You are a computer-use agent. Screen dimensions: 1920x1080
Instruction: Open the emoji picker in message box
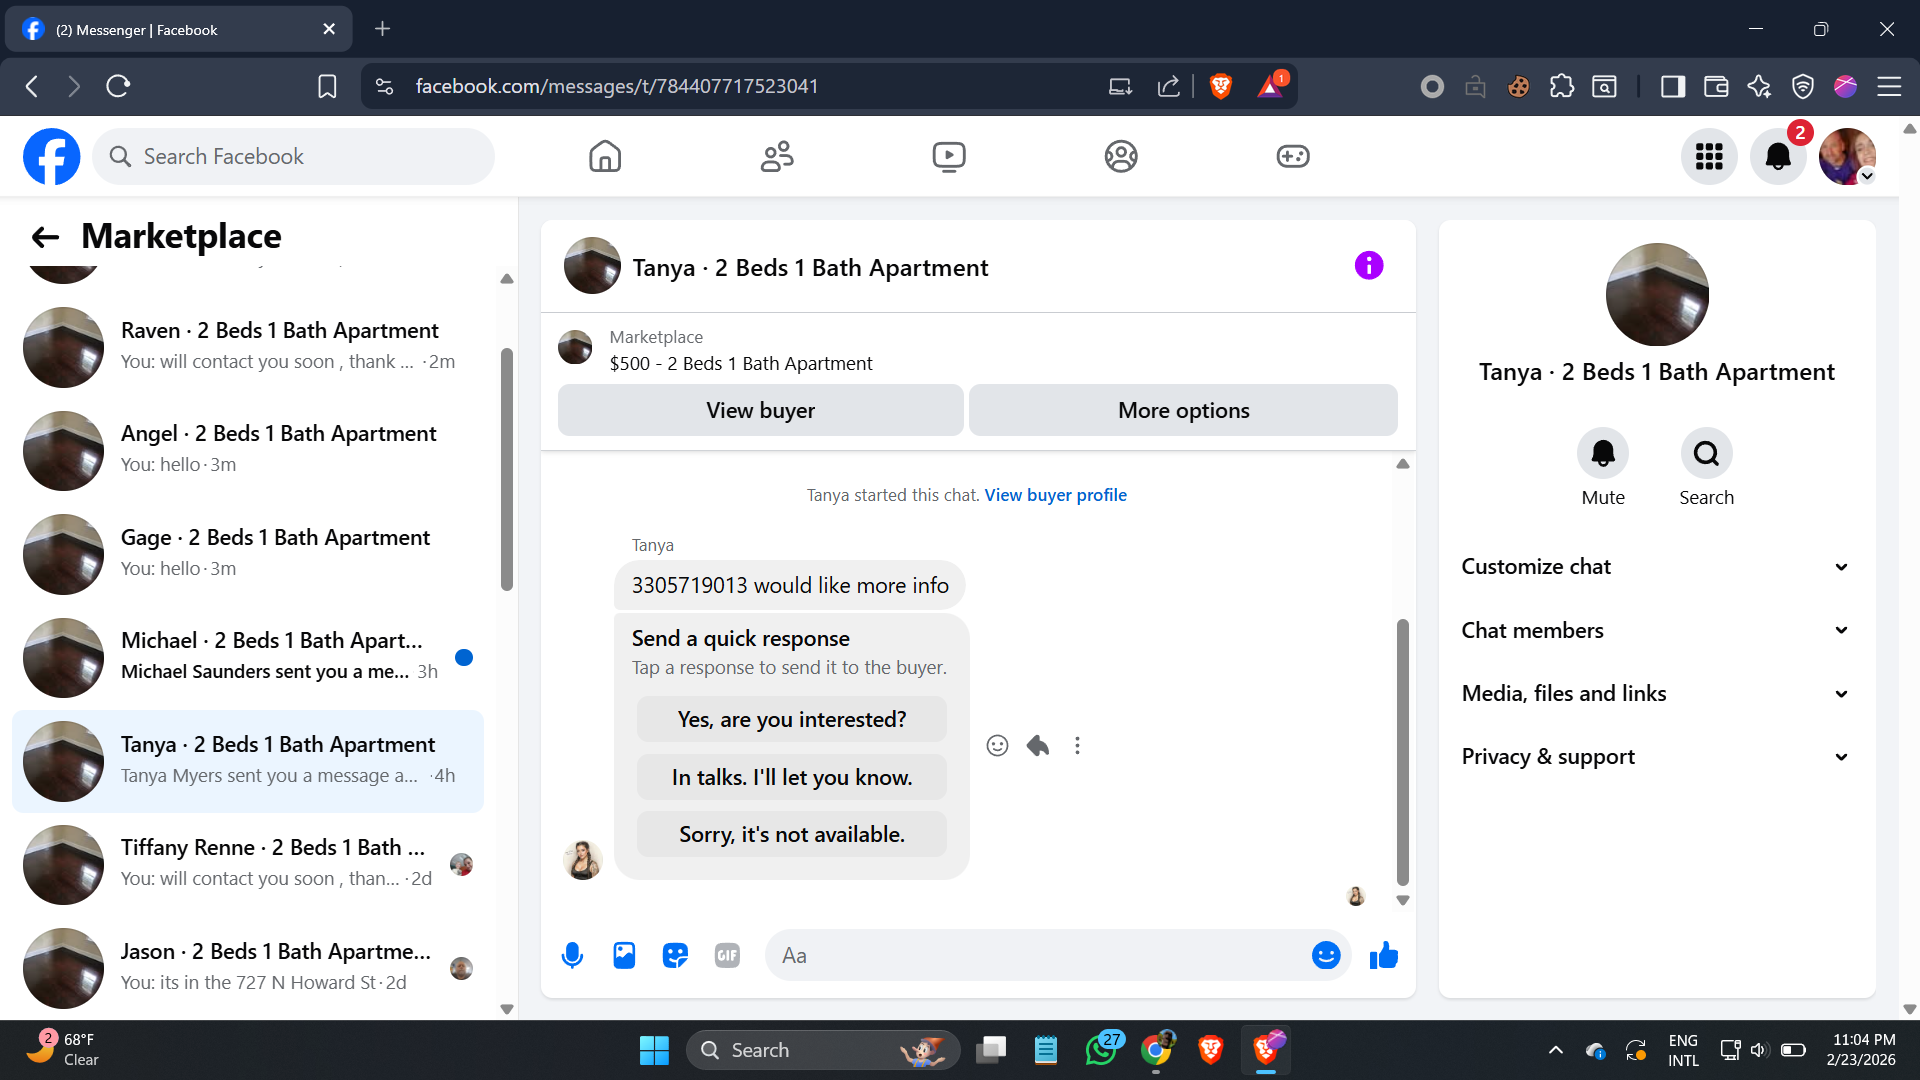point(1325,956)
